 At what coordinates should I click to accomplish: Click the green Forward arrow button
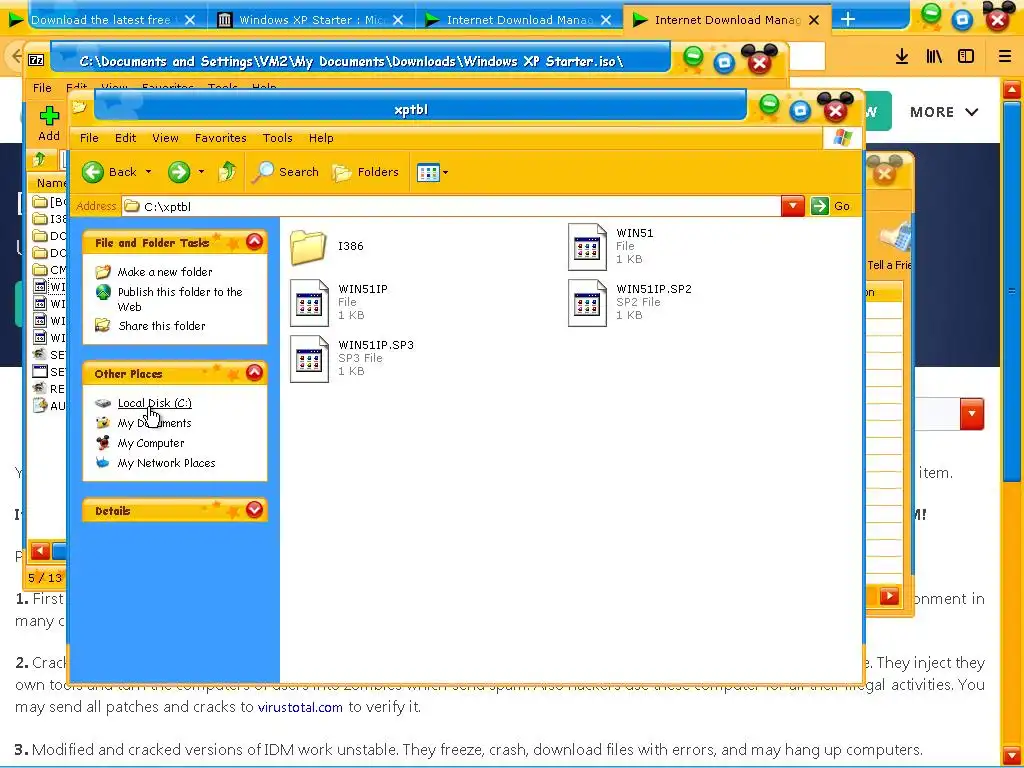tap(178, 172)
